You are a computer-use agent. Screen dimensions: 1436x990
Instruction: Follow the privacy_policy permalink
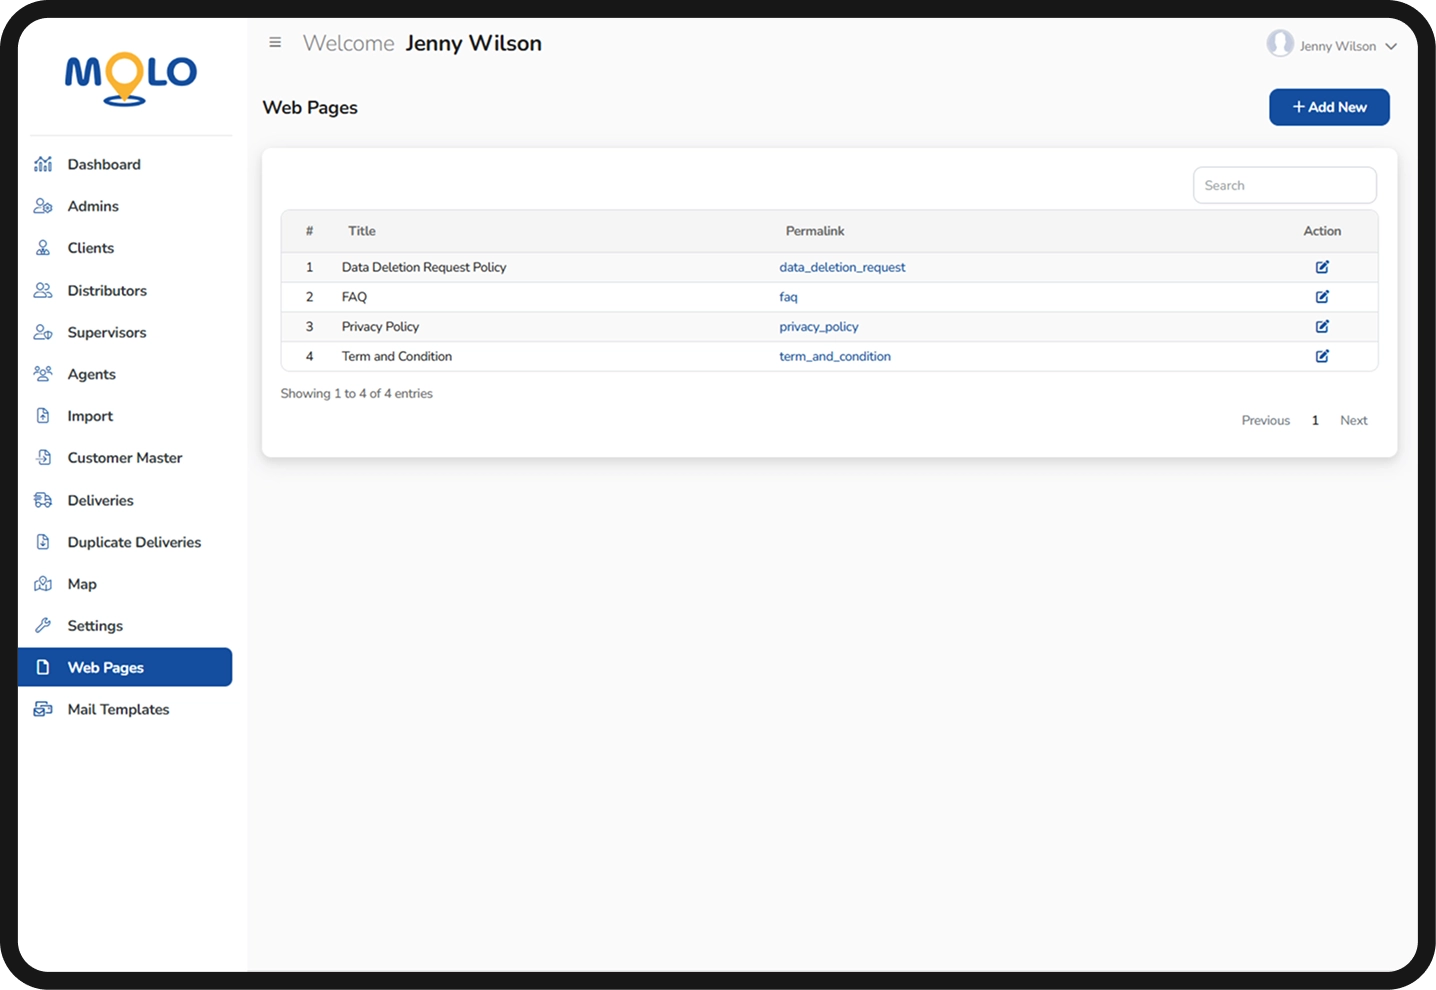click(819, 327)
